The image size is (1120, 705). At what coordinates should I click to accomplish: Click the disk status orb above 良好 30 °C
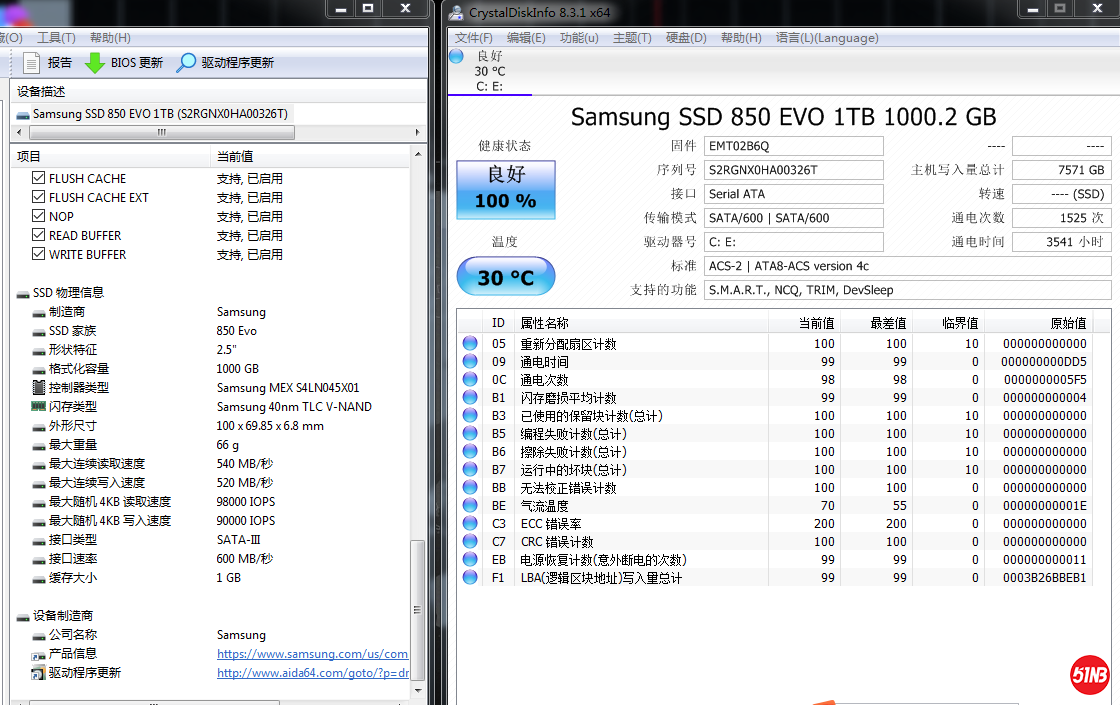[457, 56]
